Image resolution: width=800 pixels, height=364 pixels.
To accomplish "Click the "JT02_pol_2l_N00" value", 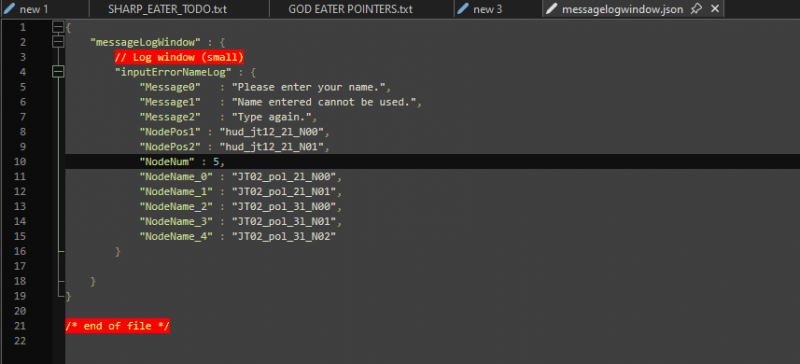I will 284,177.
